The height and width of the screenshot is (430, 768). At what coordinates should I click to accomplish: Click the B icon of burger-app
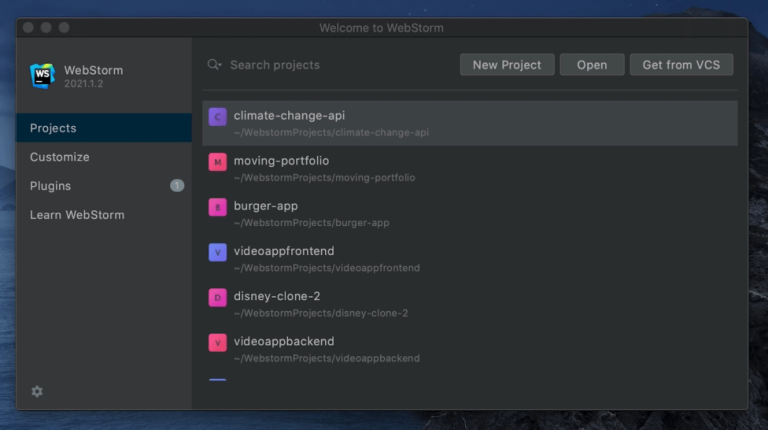[217, 207]
